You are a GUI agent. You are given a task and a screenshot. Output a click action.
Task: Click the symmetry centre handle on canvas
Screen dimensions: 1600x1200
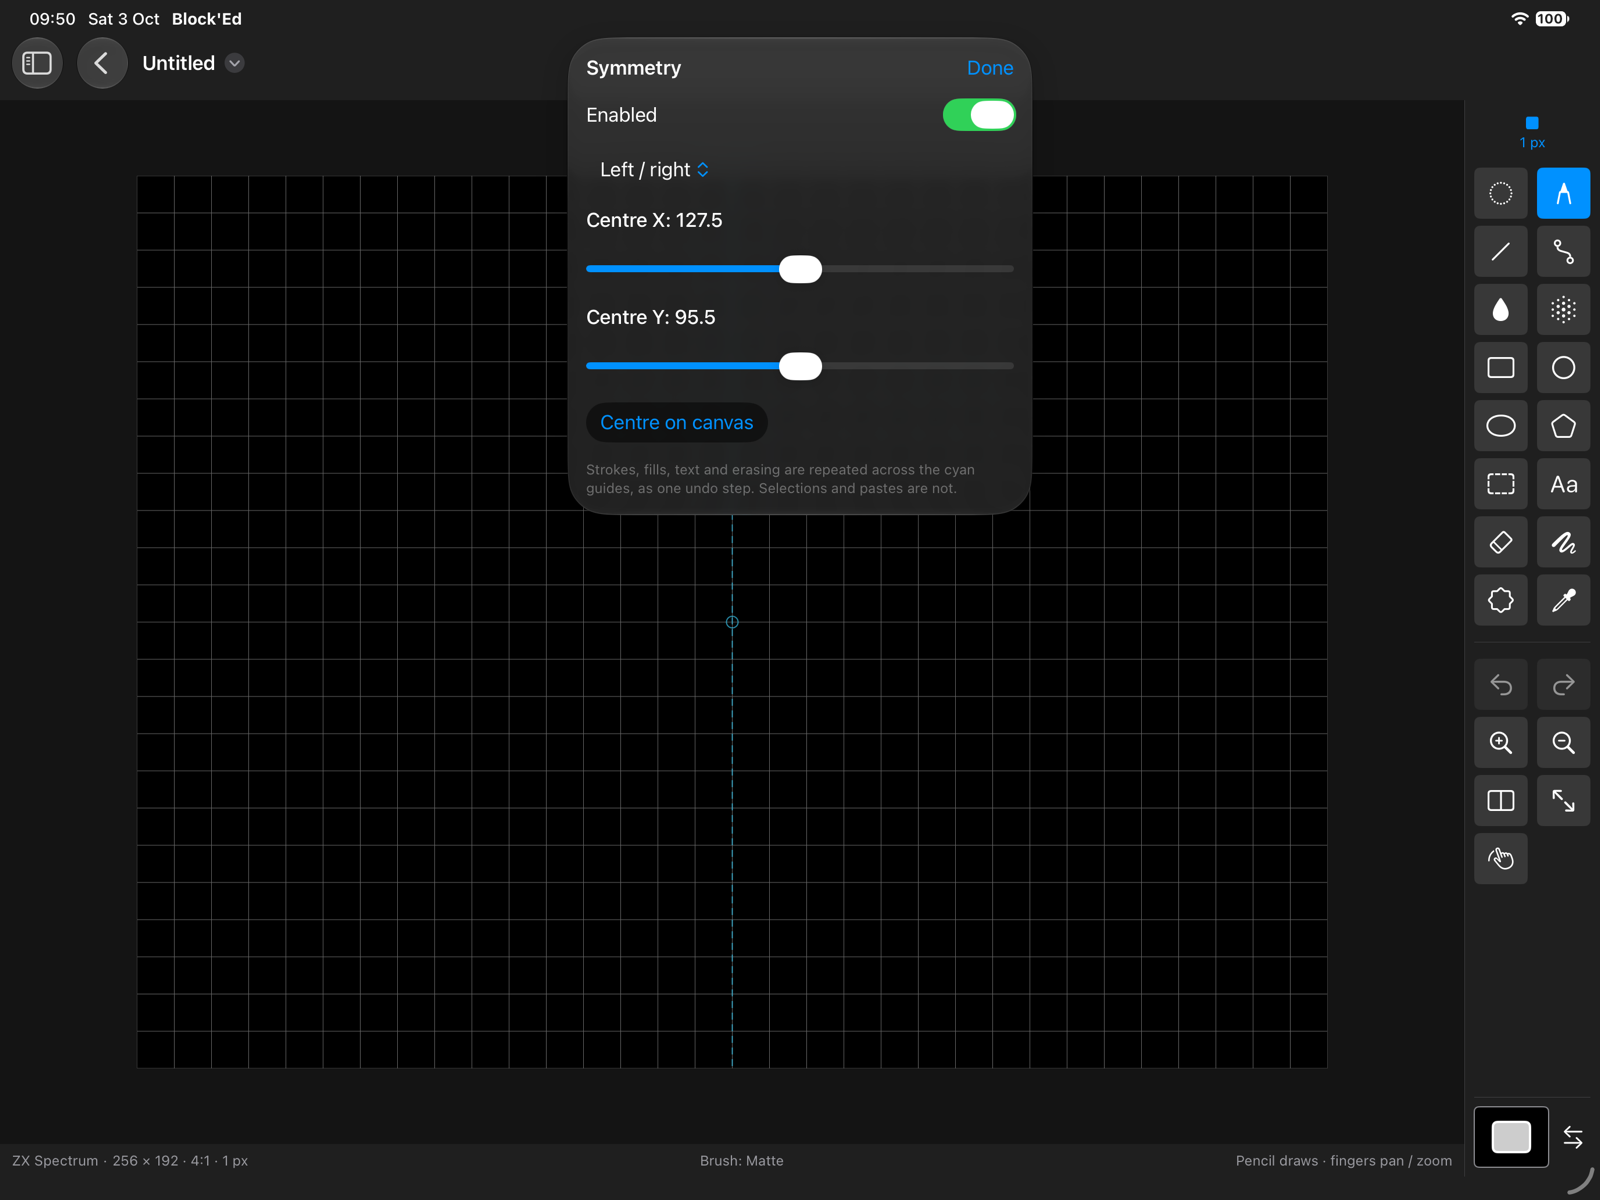click(x=732, y=622)
